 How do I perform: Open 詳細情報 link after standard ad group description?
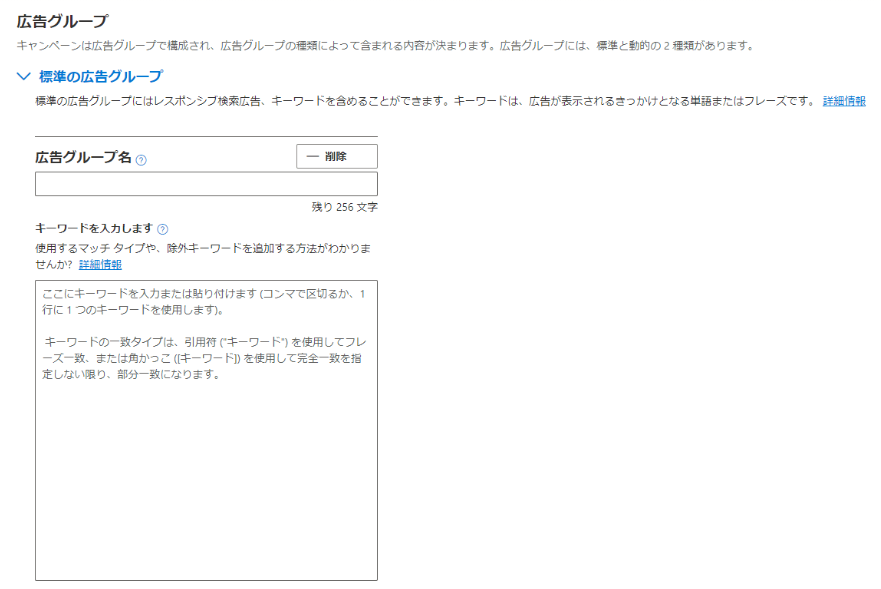click(844, 101)
